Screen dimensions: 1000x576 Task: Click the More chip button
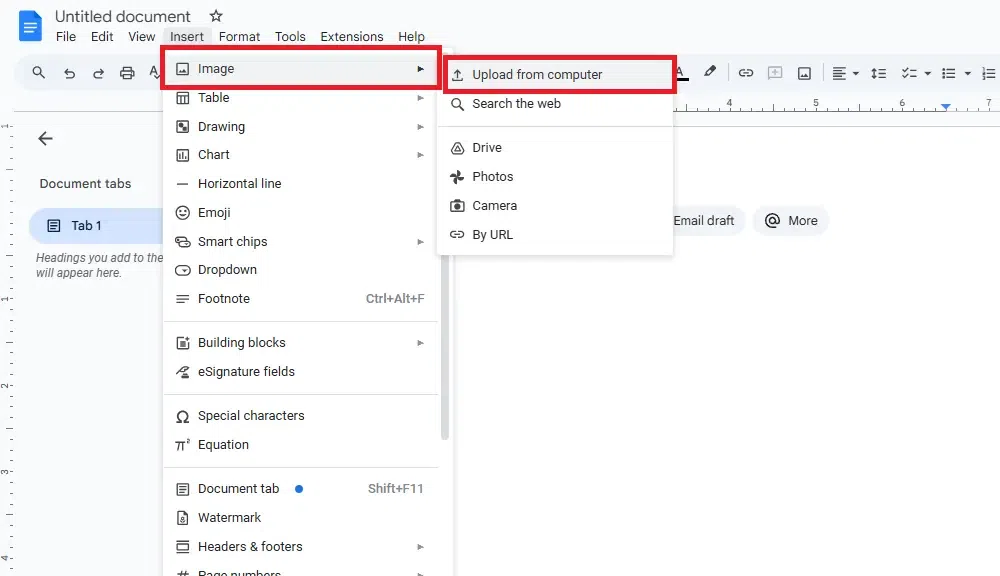pos(791,221)
